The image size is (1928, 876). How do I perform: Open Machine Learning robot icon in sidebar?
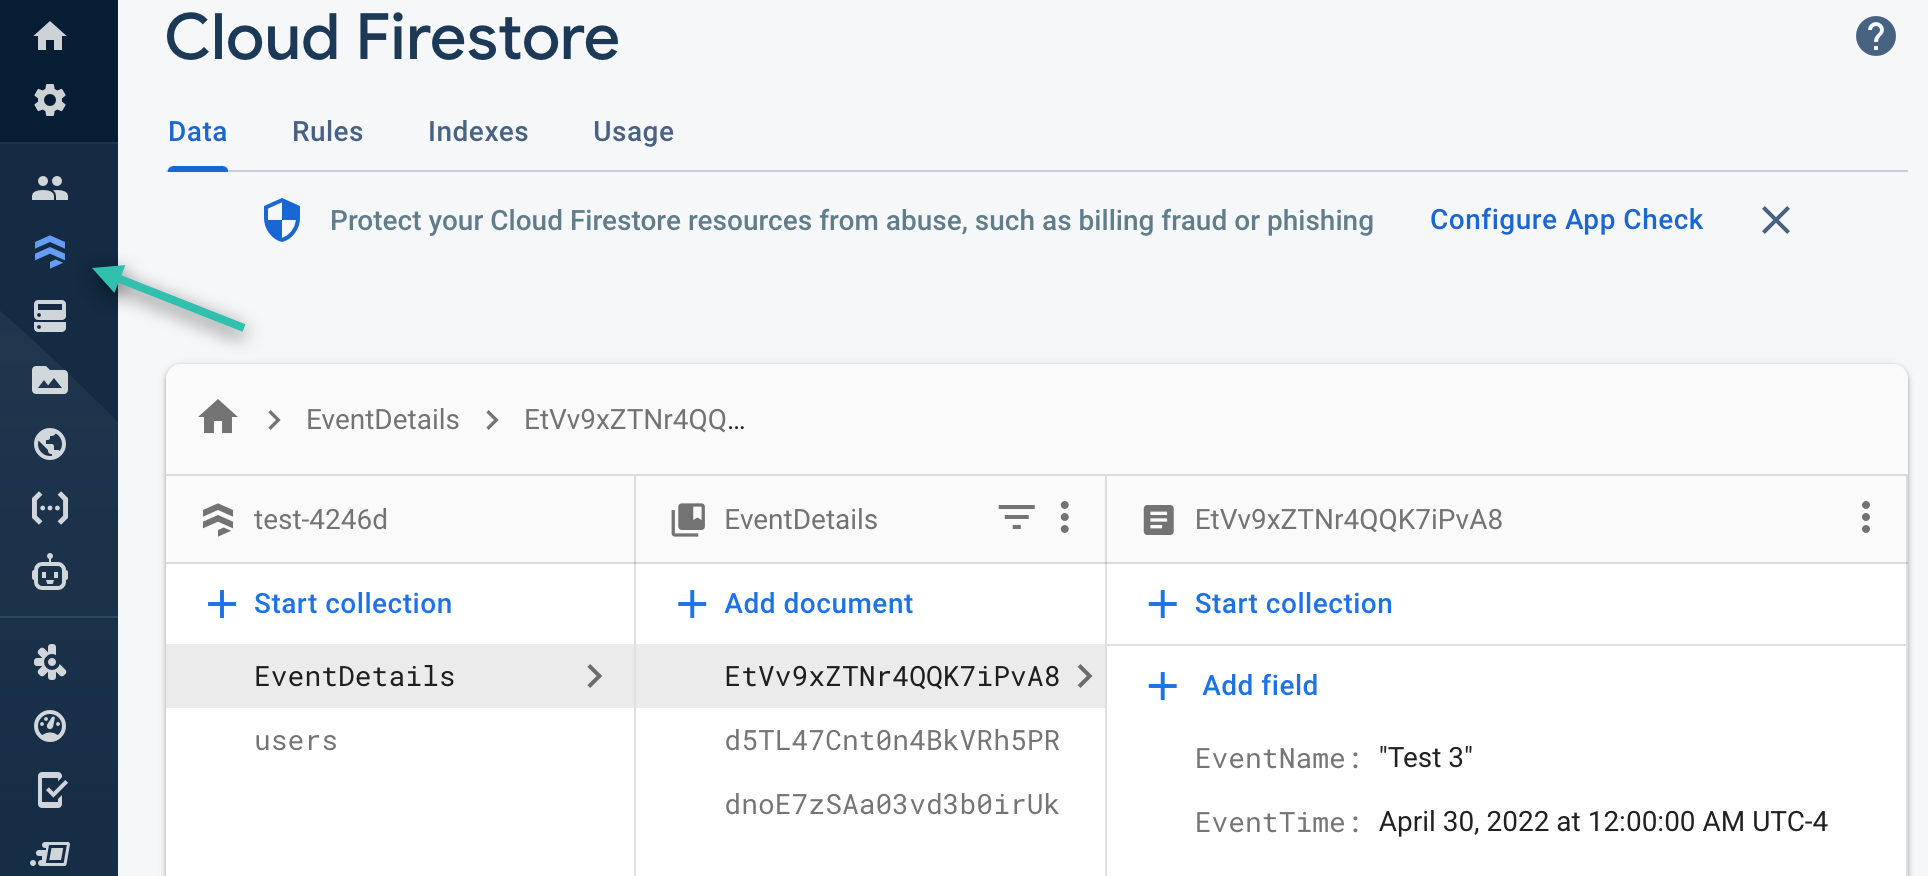[x=50, y=573]
